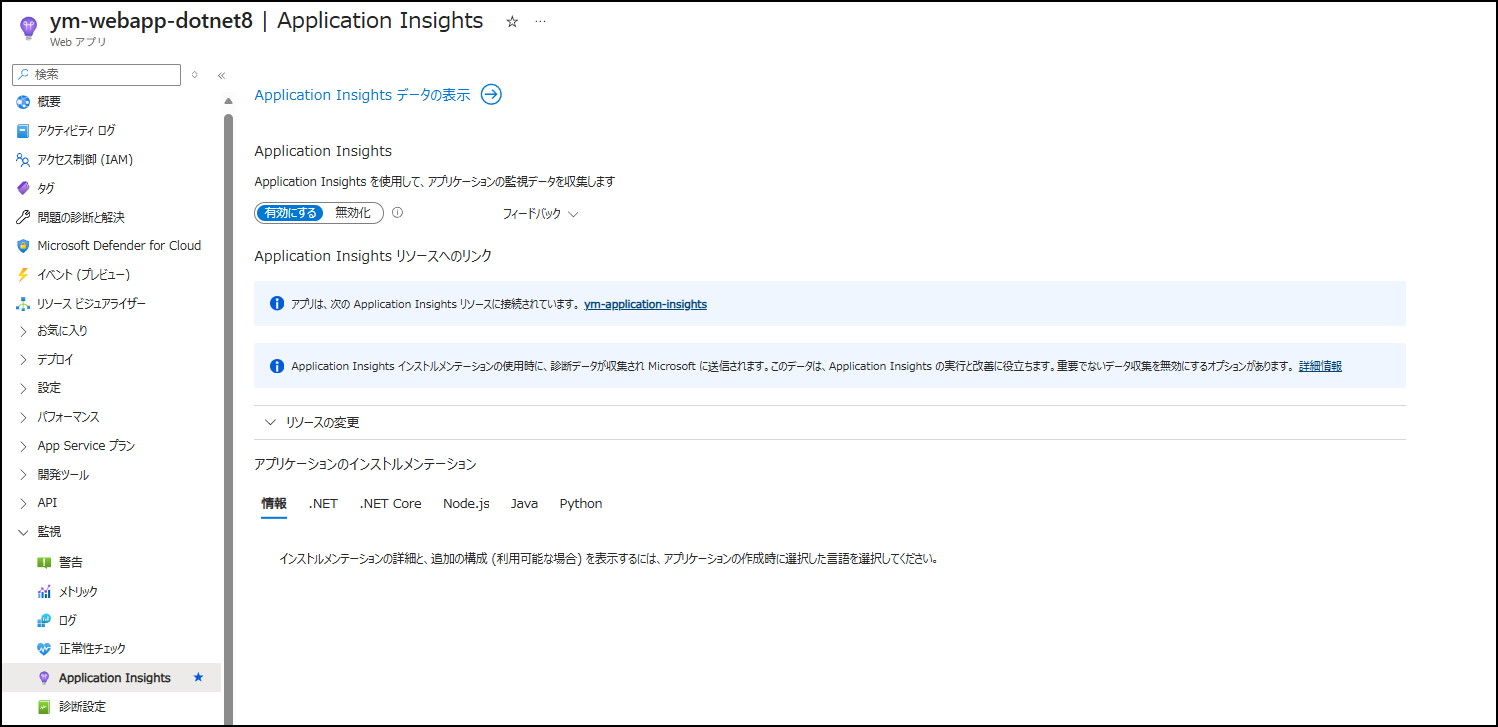Pin page with the favorite star icon in title
The image size is (1498, 727).
(x=512, y=21)
